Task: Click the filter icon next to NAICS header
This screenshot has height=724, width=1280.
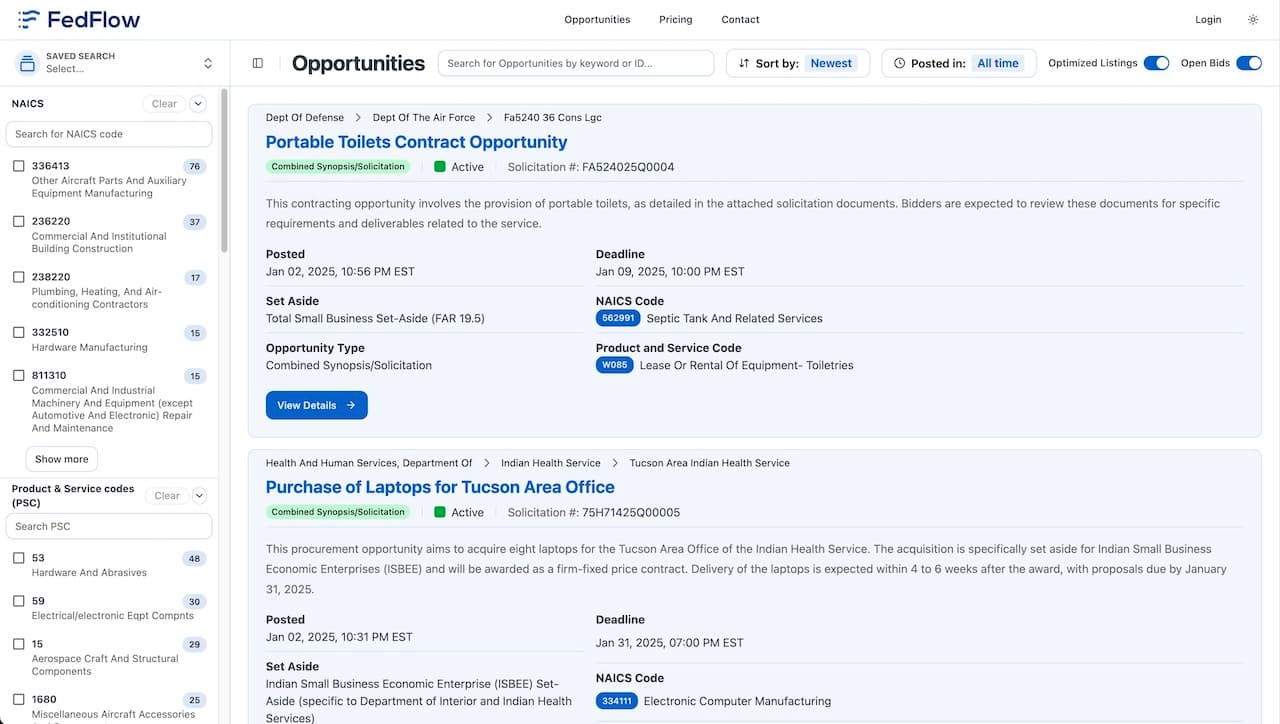Action: pyautogui.click(x=197, y=103)
